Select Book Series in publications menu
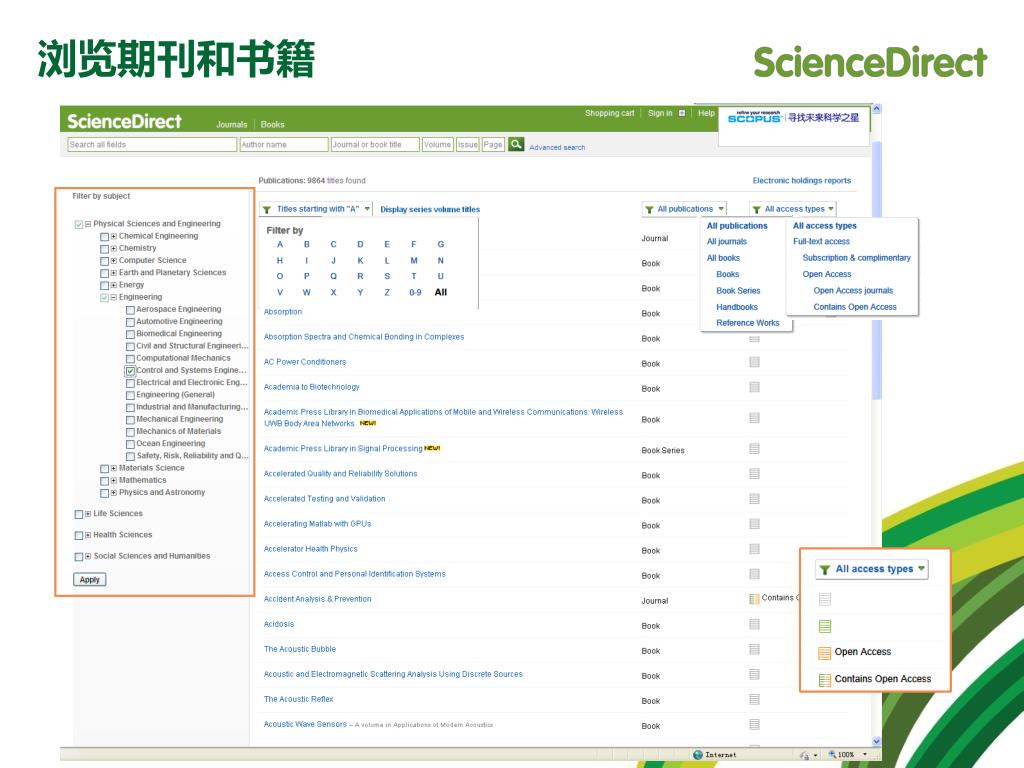The width and height of the screenshot is (1024, 768). tap(738, 291)
